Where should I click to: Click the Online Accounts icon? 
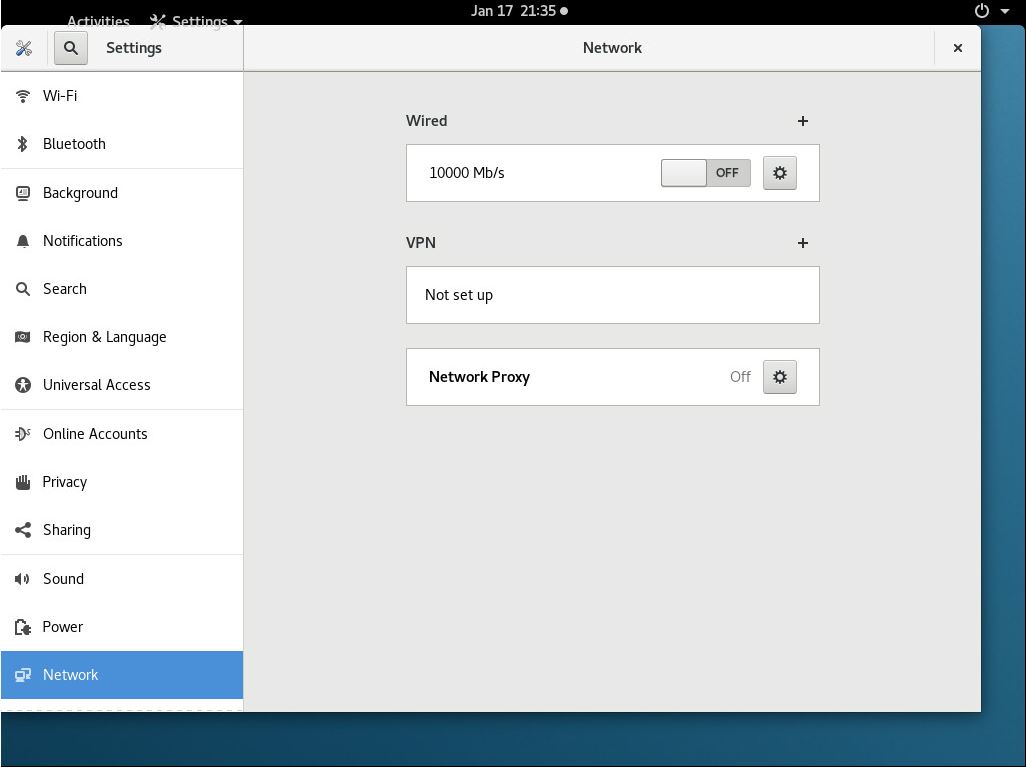(23, 434)
